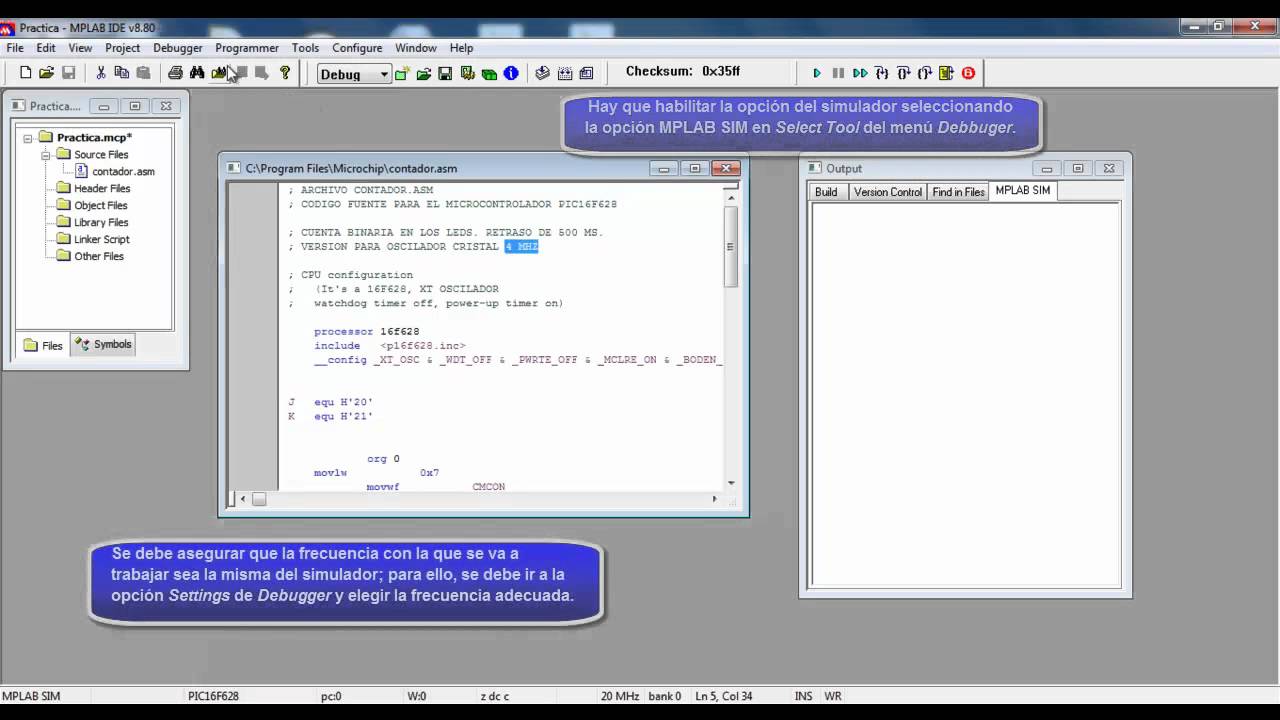
Task: Switch to the Find in Files tab
Action: (x=958, y=192)
